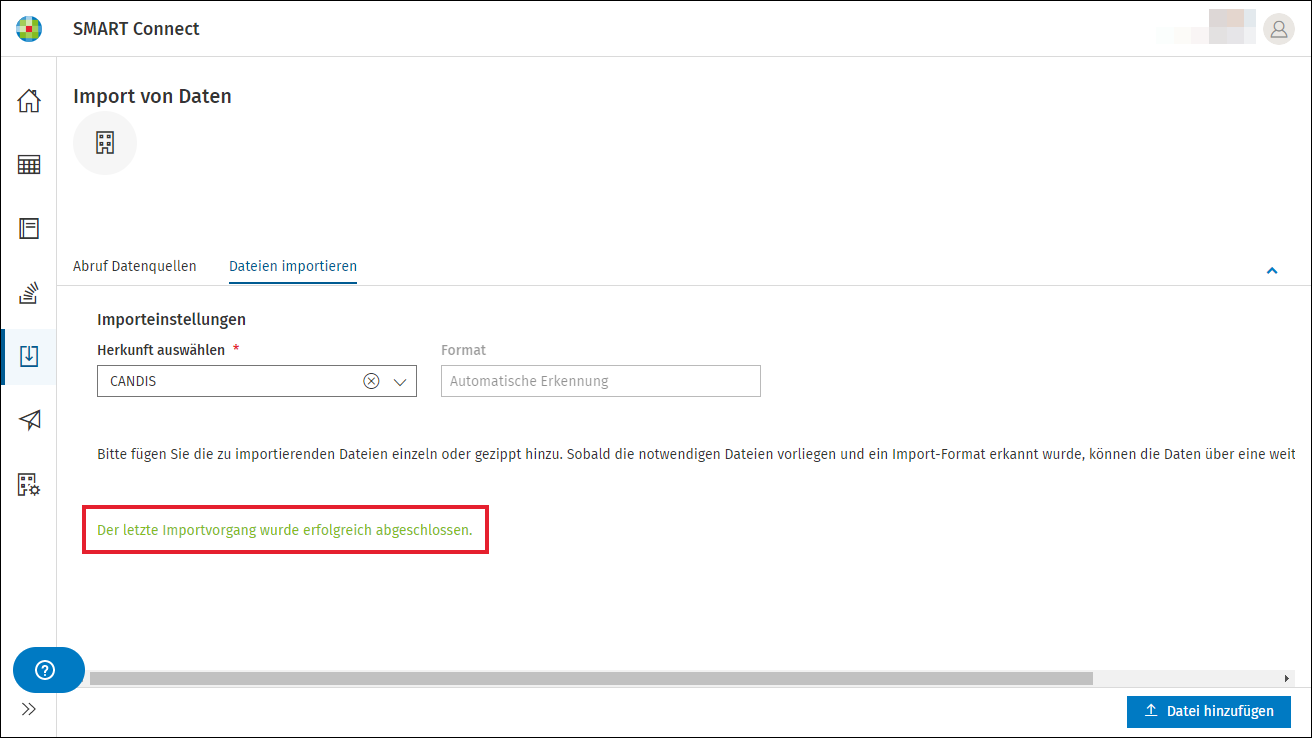Open the document stack icon in sidebar
This screenshot has height=738, width=1312.
(29, 293)
